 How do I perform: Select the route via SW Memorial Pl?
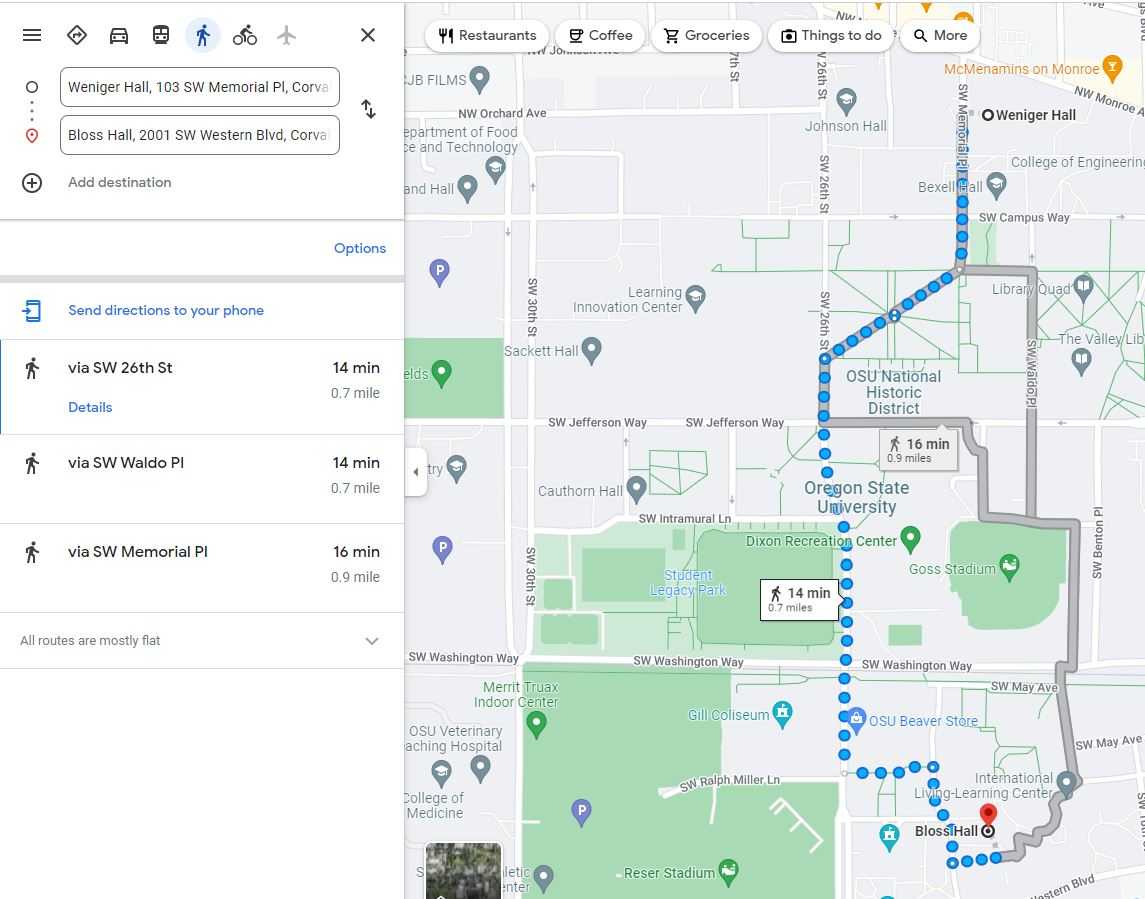pos(202,568)
